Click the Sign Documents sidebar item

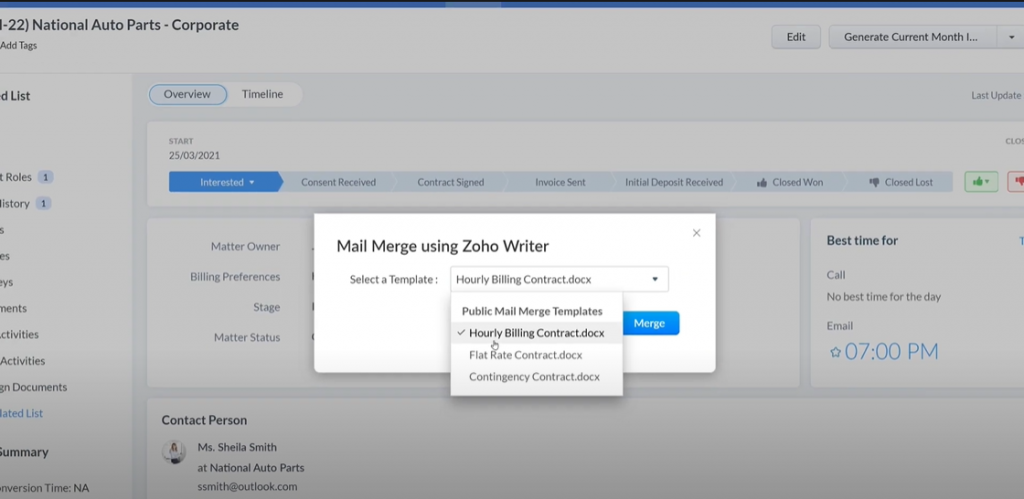point(33,387)
